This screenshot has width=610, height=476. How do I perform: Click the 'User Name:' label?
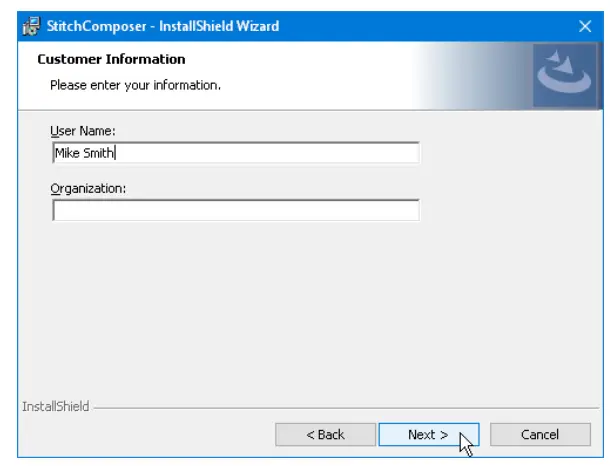point(83,131)
